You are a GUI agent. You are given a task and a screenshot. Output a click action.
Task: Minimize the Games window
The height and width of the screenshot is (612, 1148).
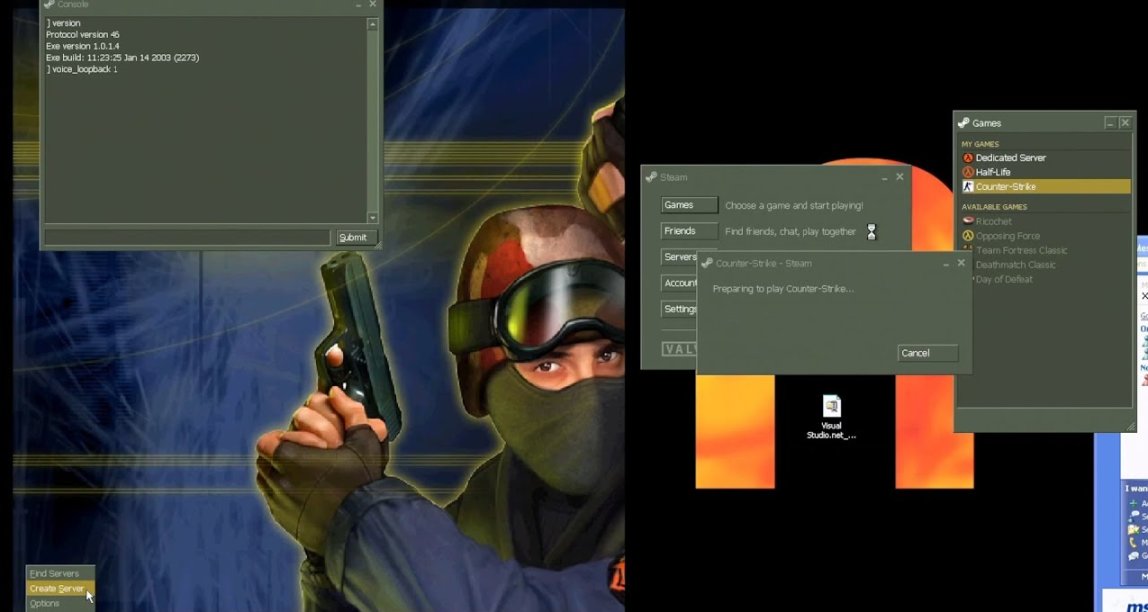(1111, 123)
